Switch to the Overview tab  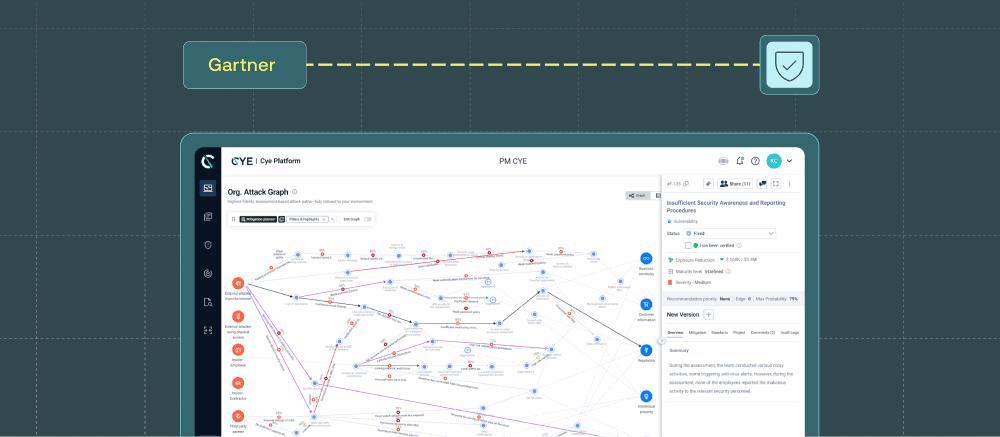(675, 332)
